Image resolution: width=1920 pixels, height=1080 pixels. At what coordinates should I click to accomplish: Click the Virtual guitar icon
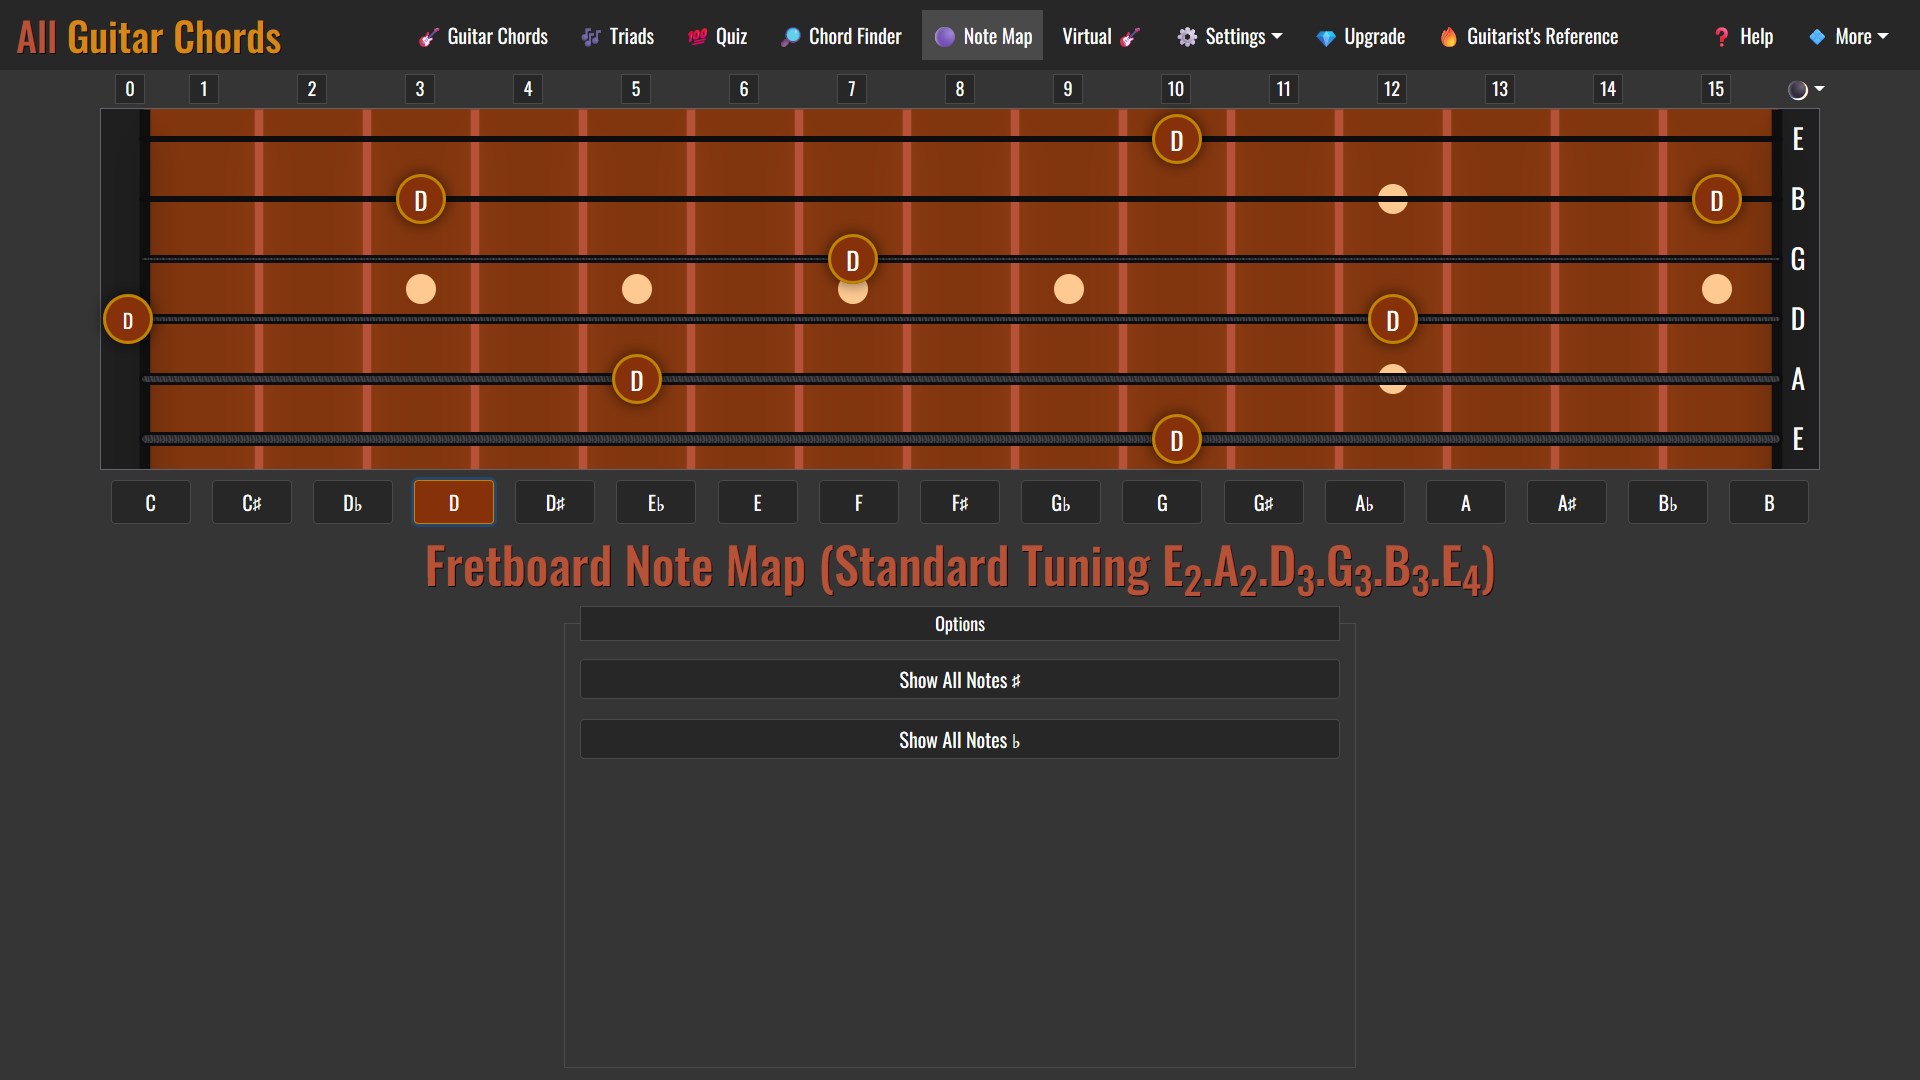(1130, 38)
